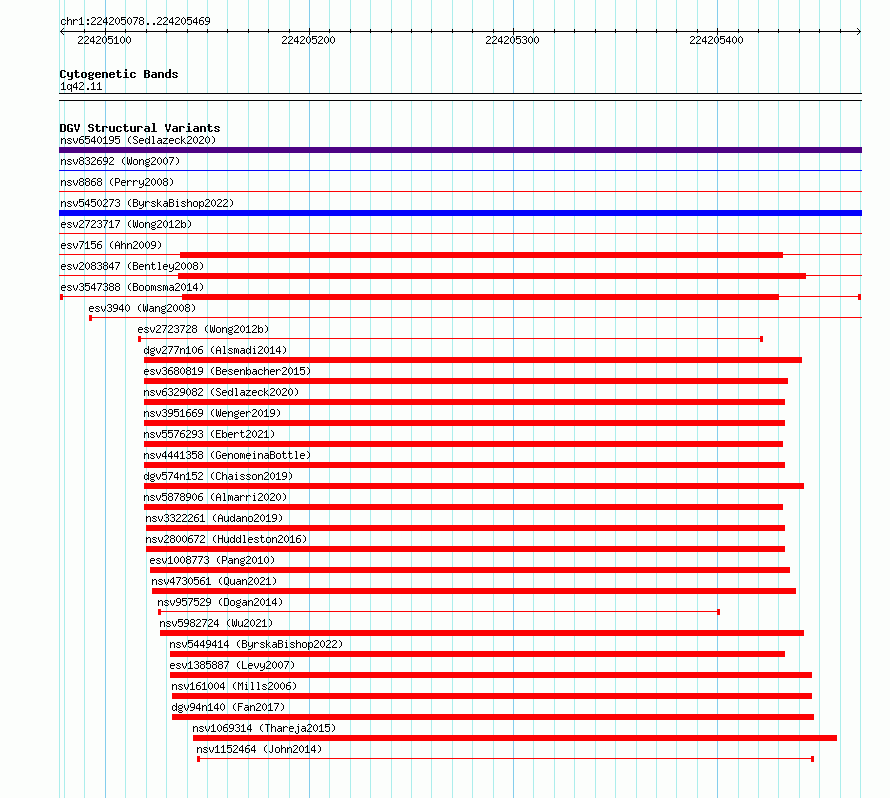Click dgv277n106 (Alsmadi2014) label

(x=215, y=350)
